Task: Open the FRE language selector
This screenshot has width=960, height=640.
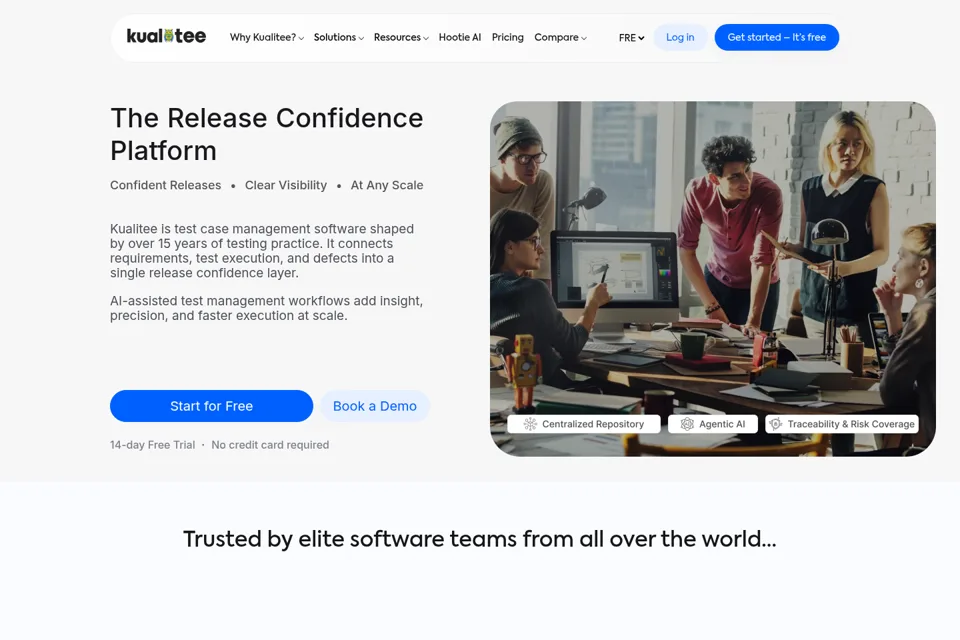Action: coord(631,38)
